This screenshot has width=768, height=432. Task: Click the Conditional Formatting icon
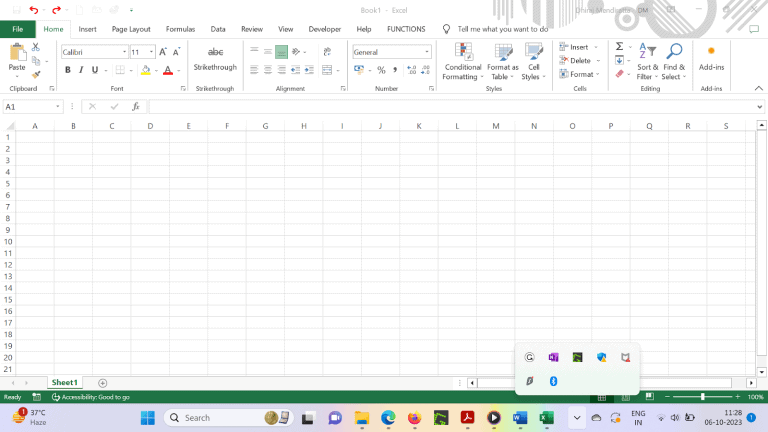pos(462,53)
